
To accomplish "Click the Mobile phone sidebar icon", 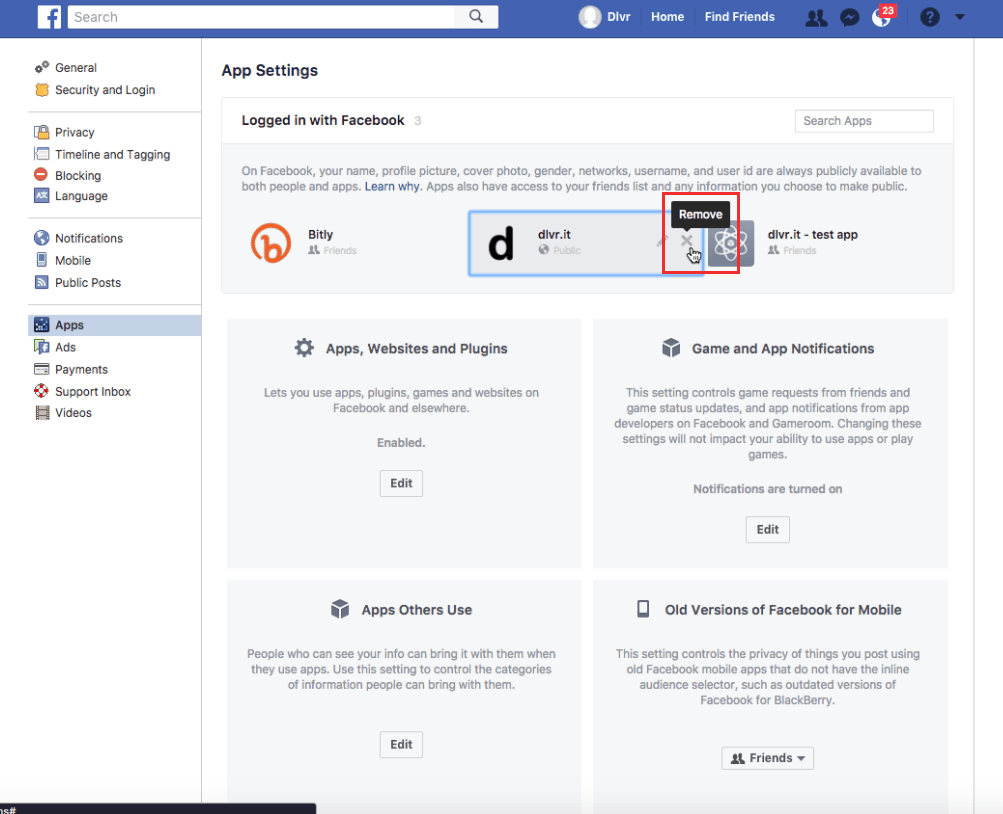I will pyautogui.click(x=42, y=260).
